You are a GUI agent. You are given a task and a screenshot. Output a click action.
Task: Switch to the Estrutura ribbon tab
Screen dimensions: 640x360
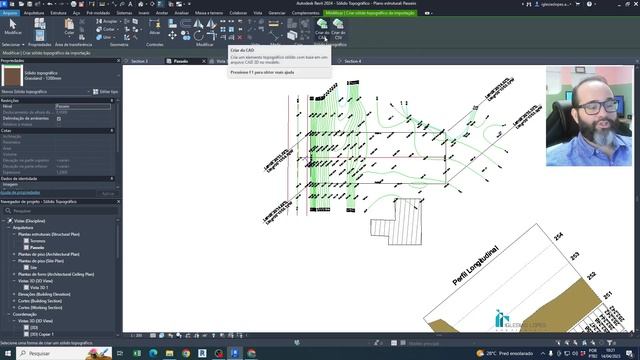pyautogui.click(x=58, y=13)
